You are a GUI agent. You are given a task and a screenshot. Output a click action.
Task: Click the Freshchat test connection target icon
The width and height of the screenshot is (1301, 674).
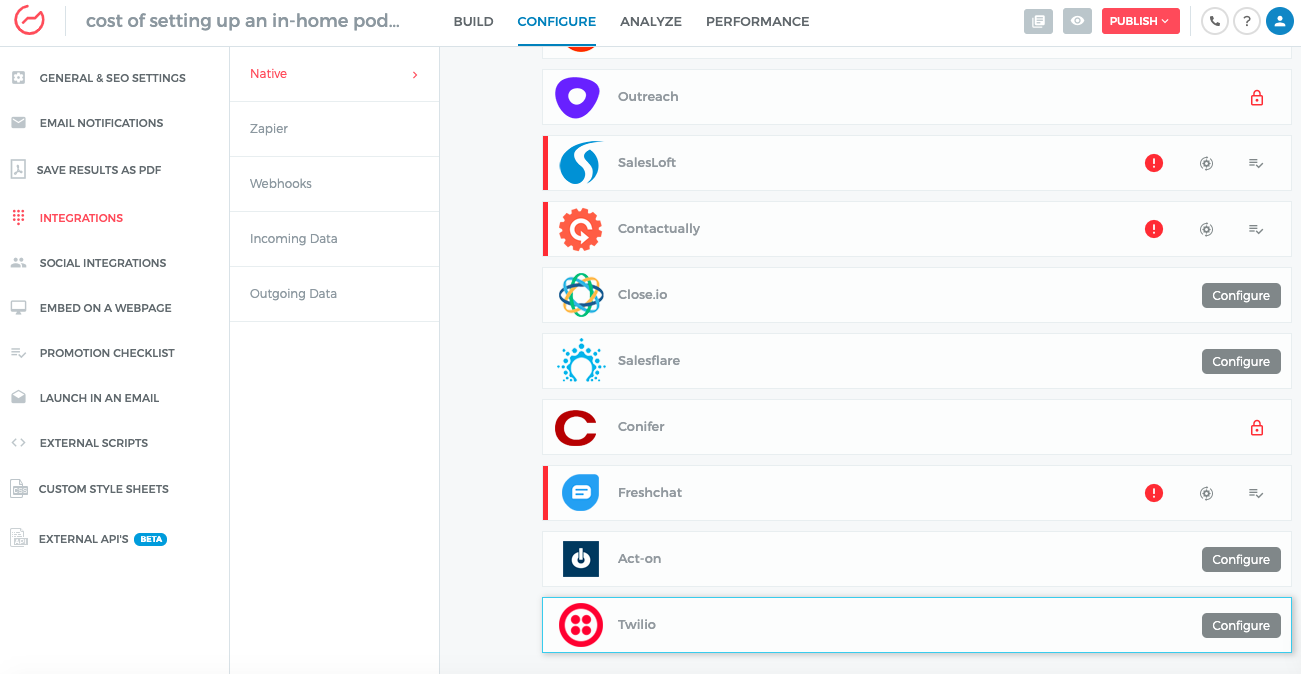click(x=1206, y=493)
